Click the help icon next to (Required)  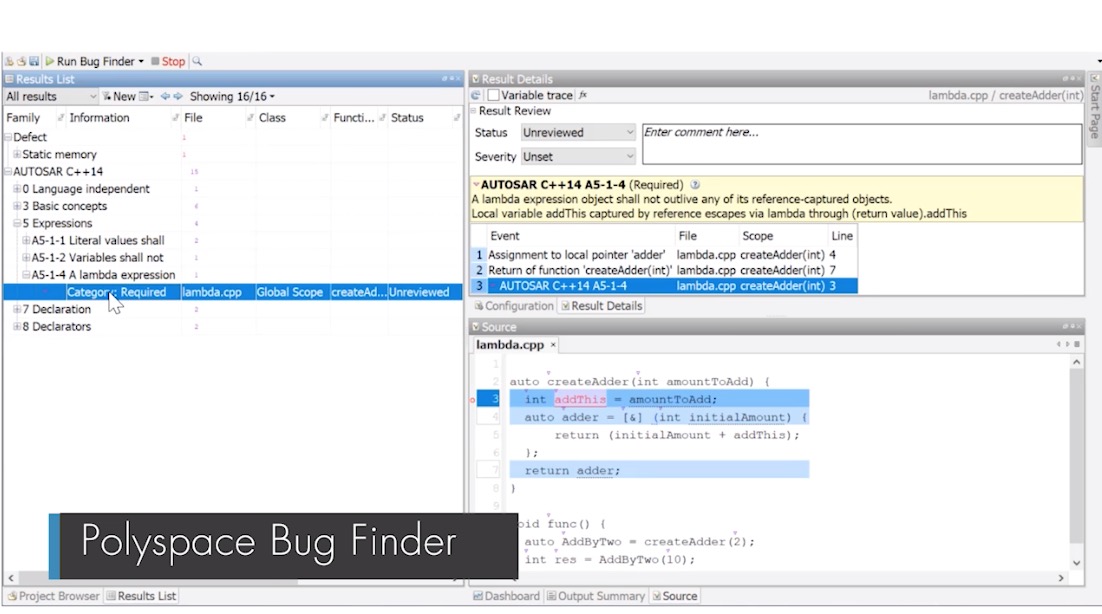[694, 185]
